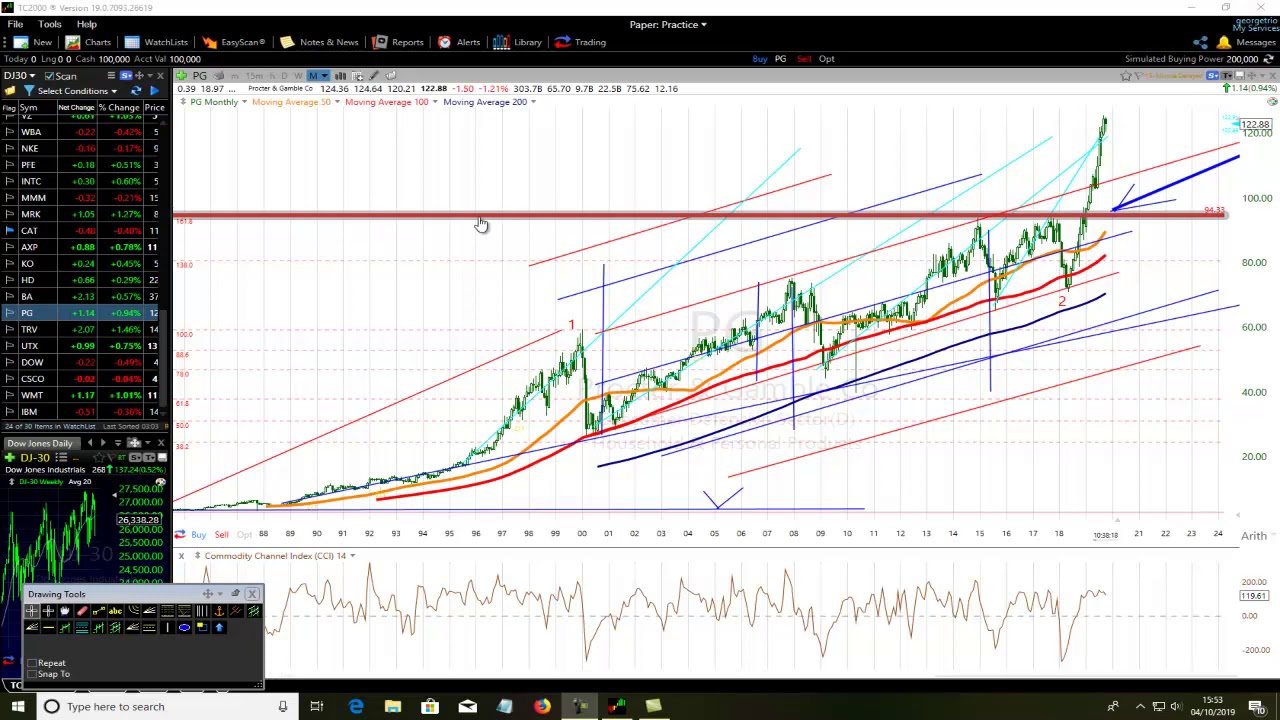Enable the Repeat checkbox

click(33, 663)
